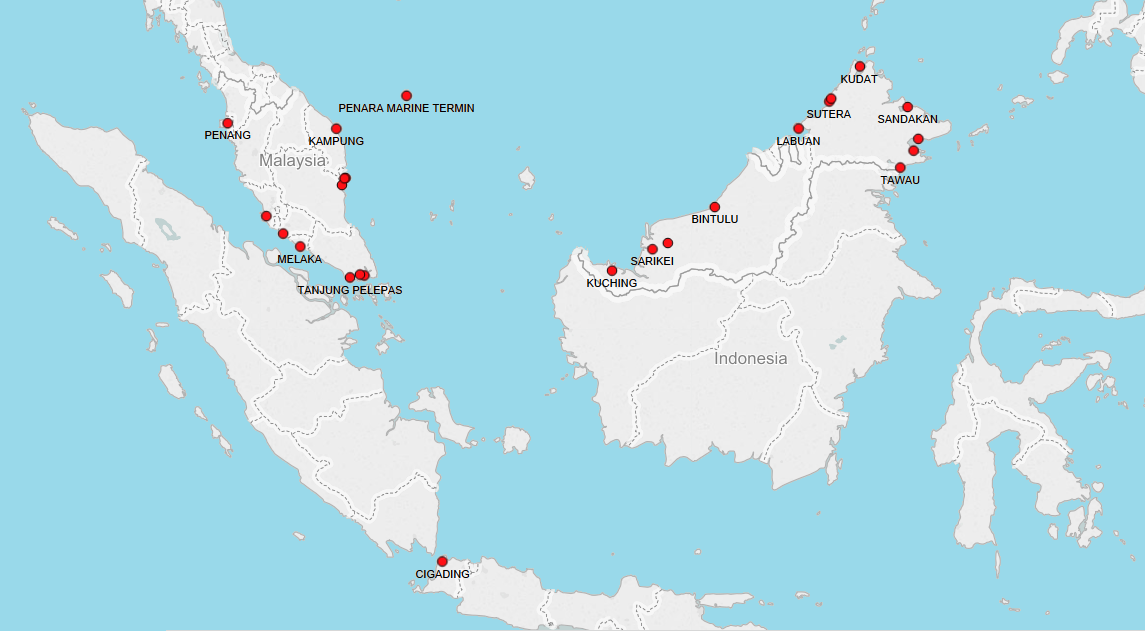Click the Indonesia country label

click(750, 359)
